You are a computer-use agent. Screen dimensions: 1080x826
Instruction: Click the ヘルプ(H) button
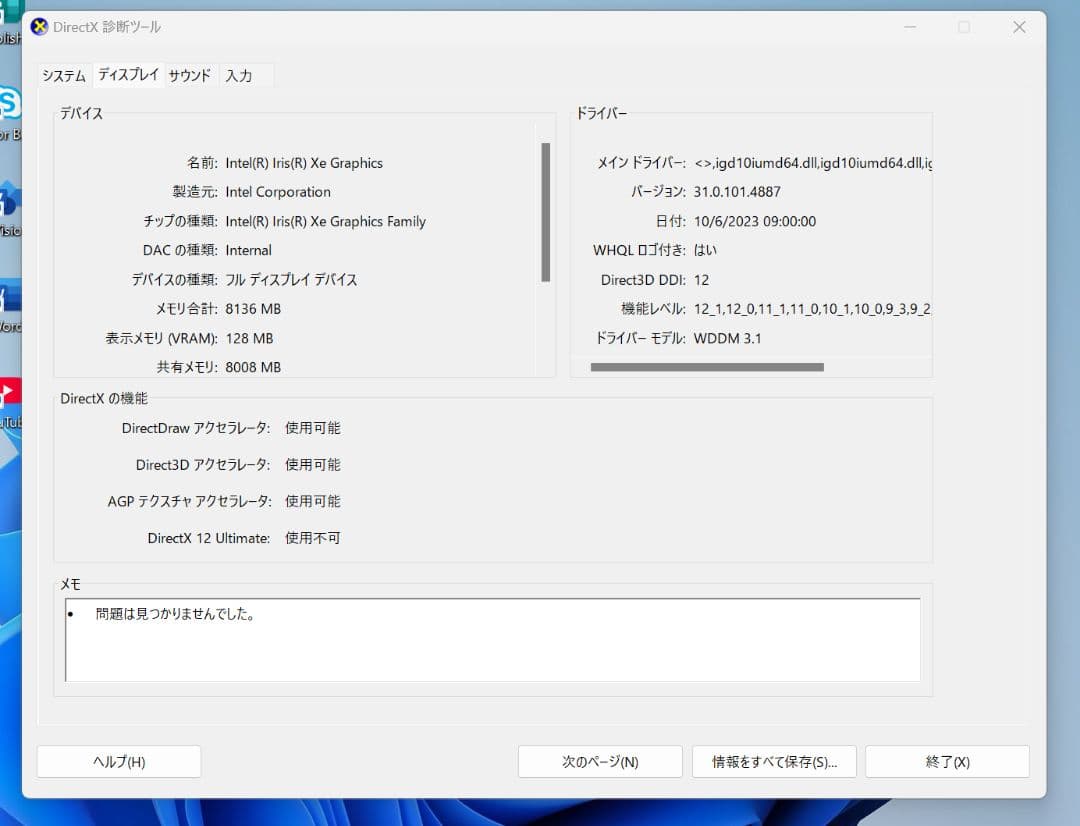[x=118, y=761]
